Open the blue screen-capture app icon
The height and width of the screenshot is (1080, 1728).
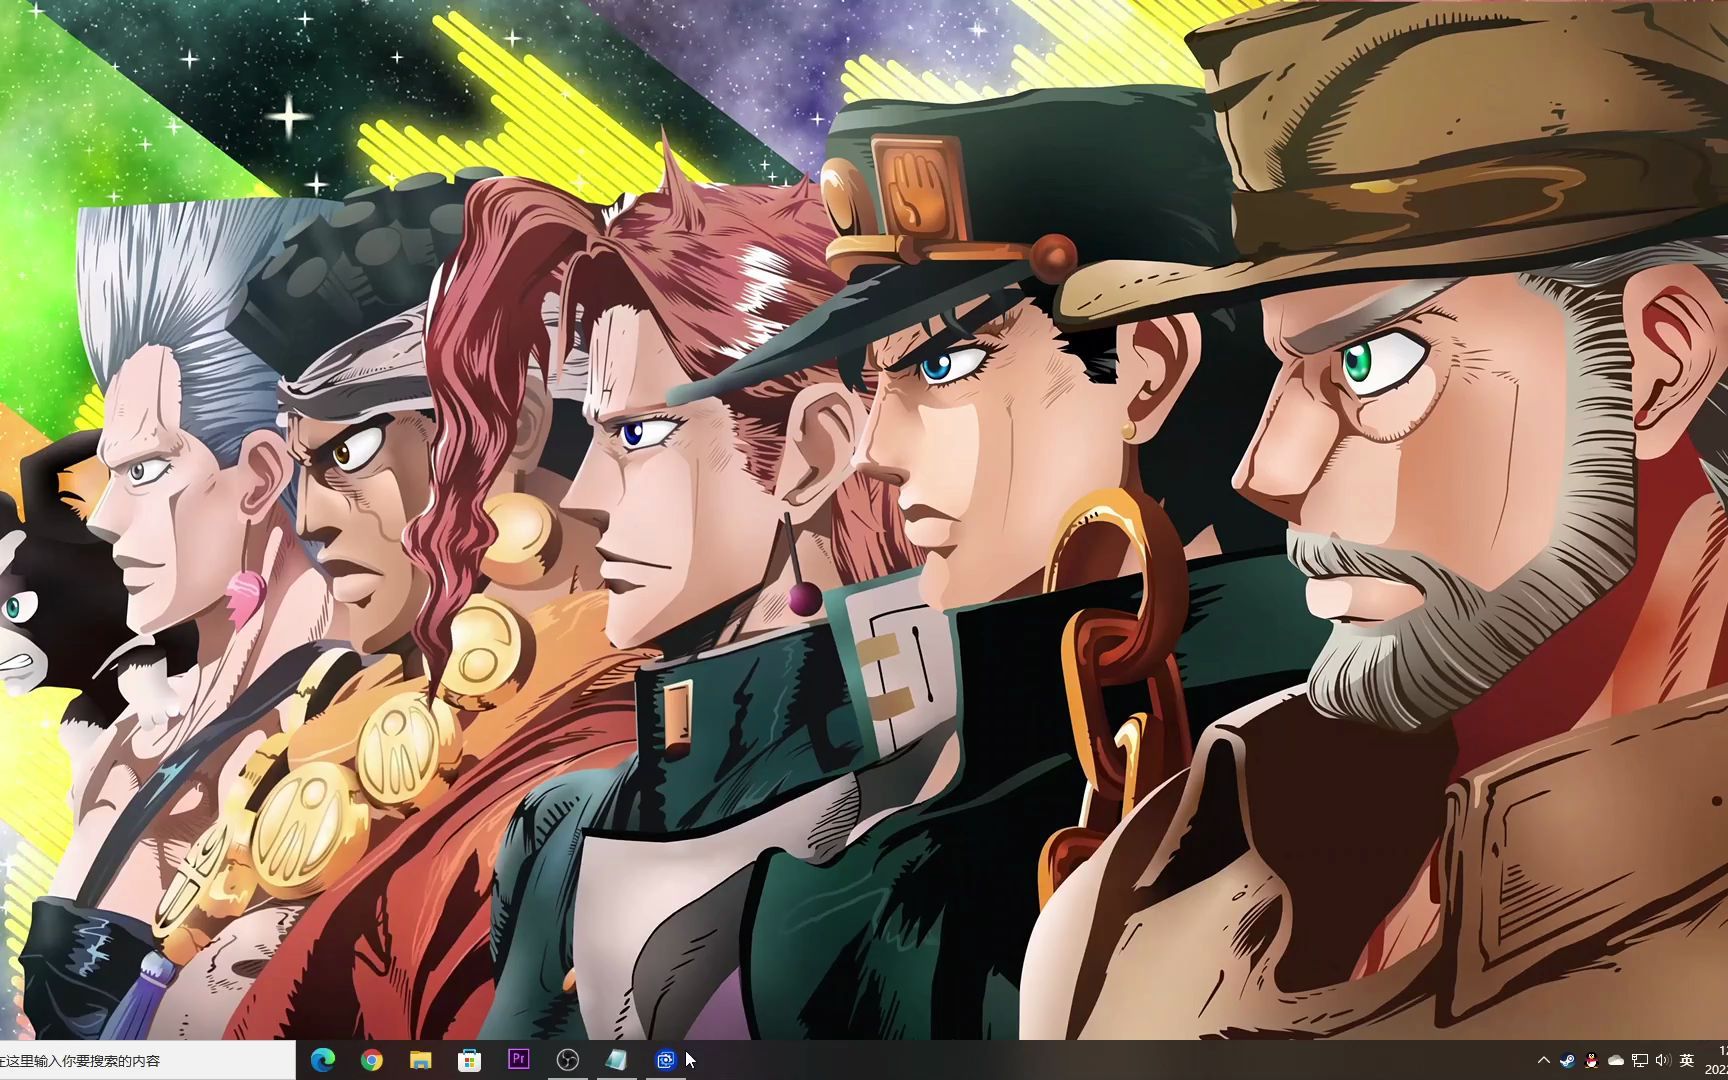(x=665, y=1060)
